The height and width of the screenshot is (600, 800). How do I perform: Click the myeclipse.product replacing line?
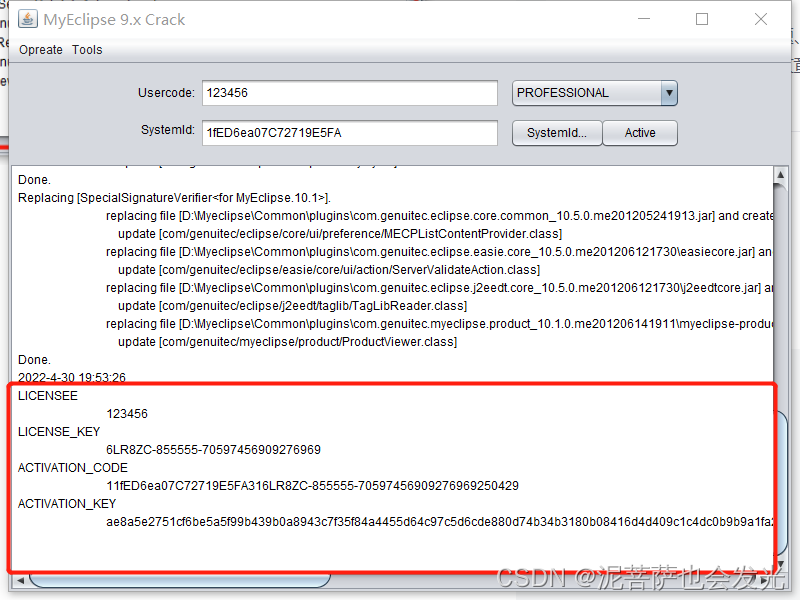439,324
